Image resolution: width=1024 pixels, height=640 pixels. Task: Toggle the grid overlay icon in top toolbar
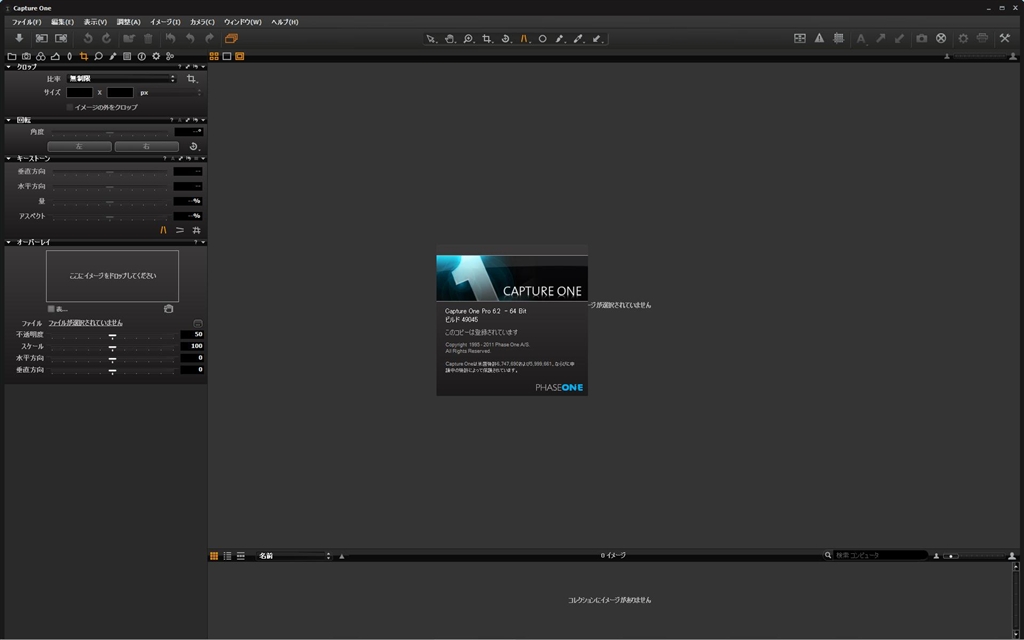point(839,39)
